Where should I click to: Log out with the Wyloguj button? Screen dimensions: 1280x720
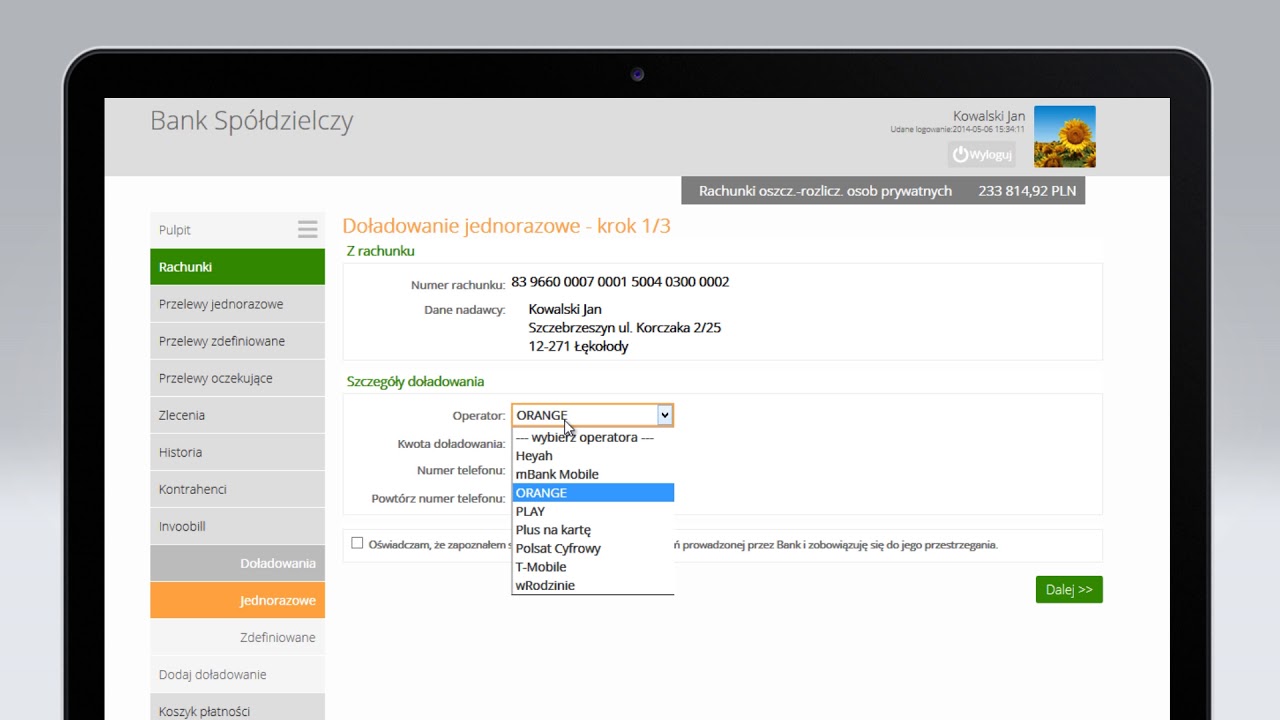click(981, 154)
